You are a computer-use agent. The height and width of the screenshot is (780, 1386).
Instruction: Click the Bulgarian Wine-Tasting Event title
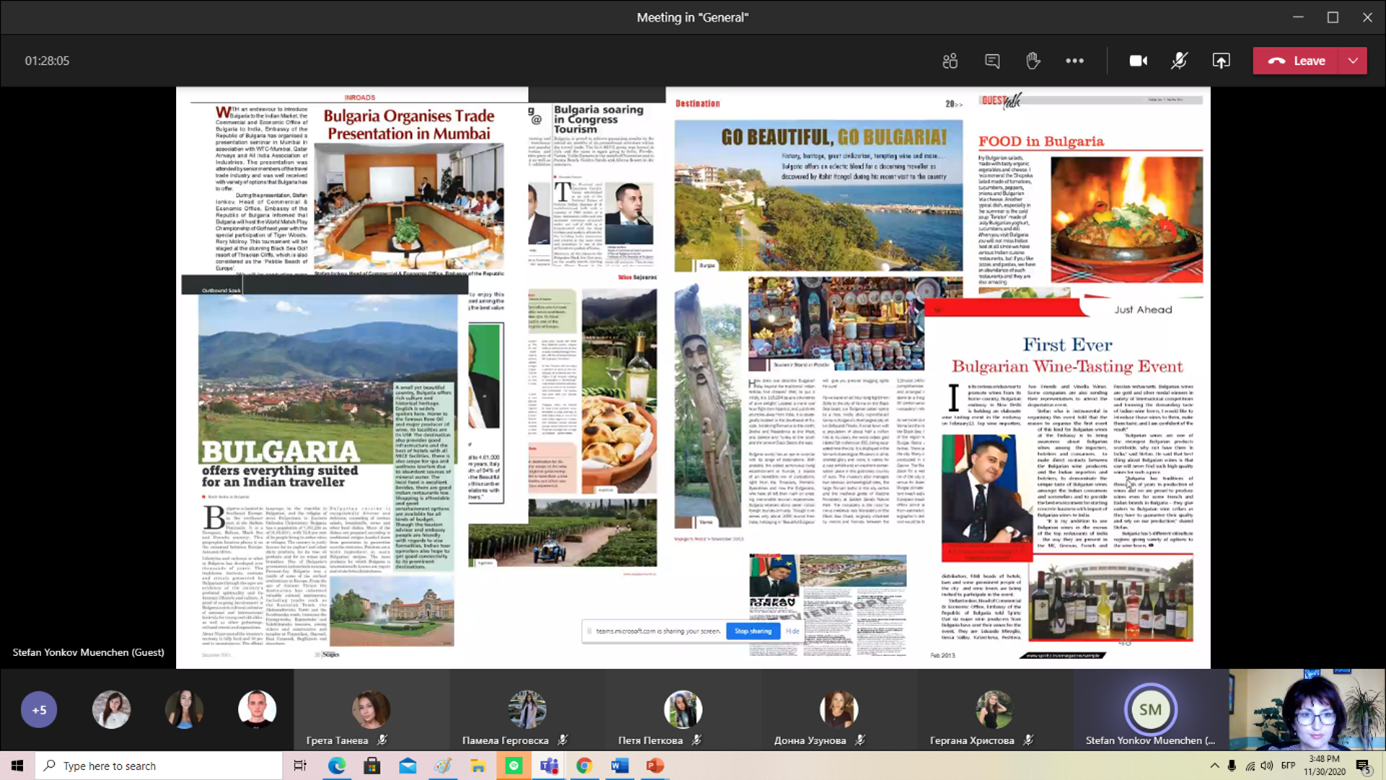click(x=1067, y=366)
